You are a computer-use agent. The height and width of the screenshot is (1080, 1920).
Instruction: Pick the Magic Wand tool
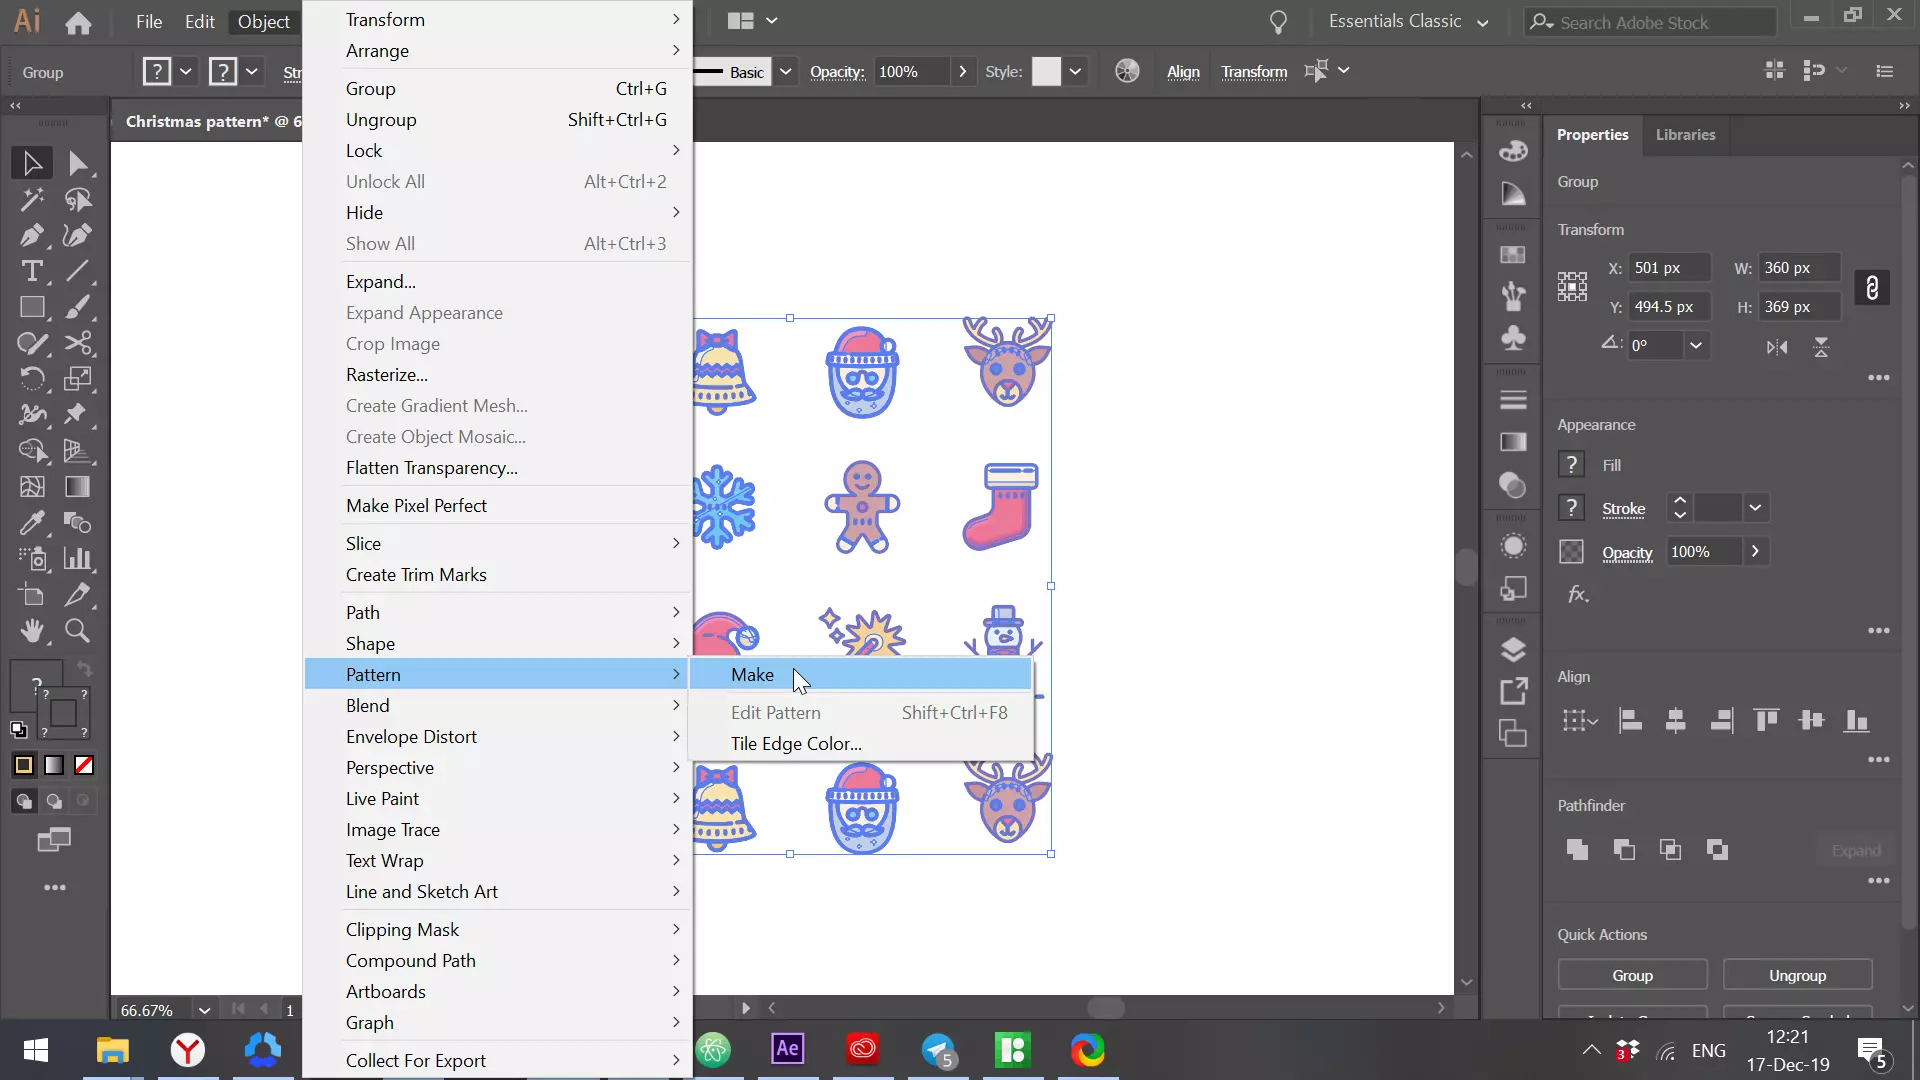[32, 199]
